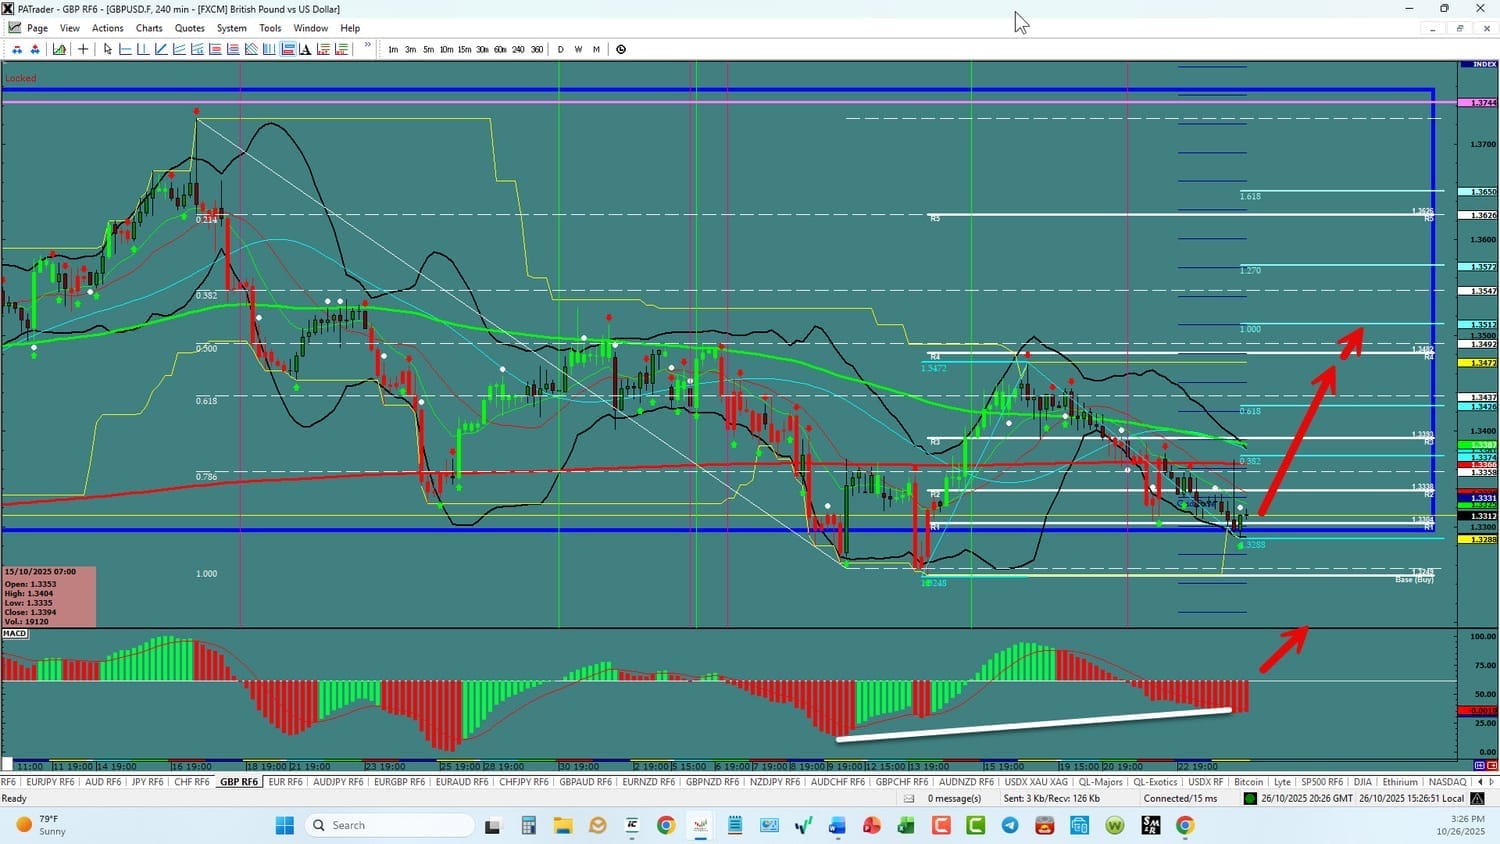Select the arrow pointer tool
Viewport: 1500px width, 844px height.
[x=108, y=49]
